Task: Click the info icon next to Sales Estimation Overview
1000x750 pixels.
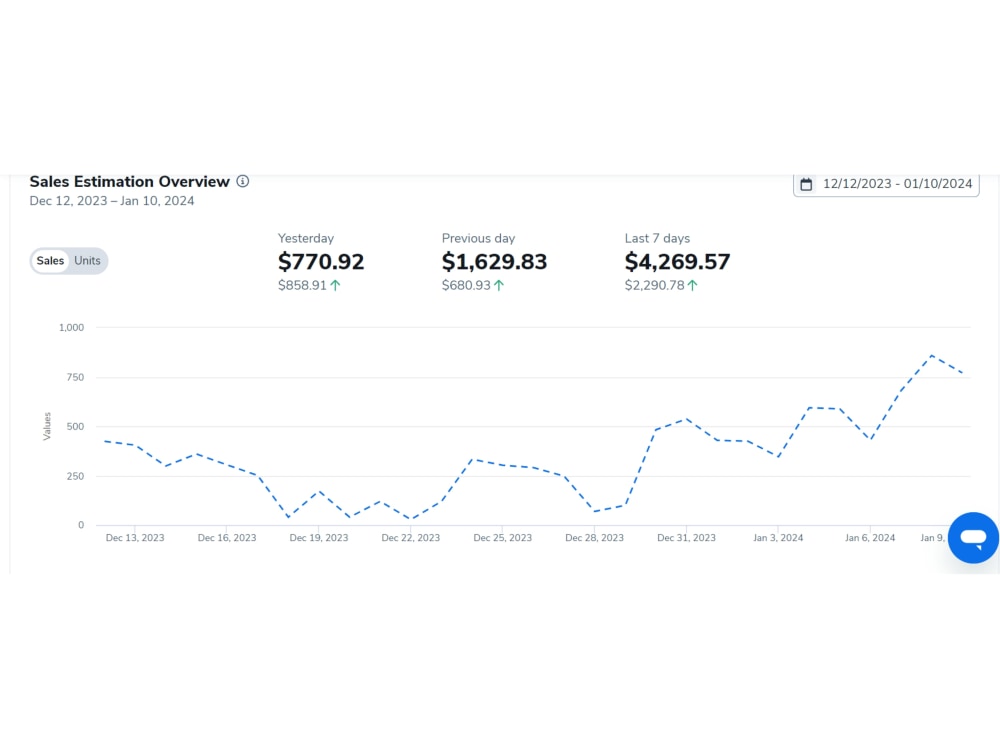Action: (x=242, y=181)
